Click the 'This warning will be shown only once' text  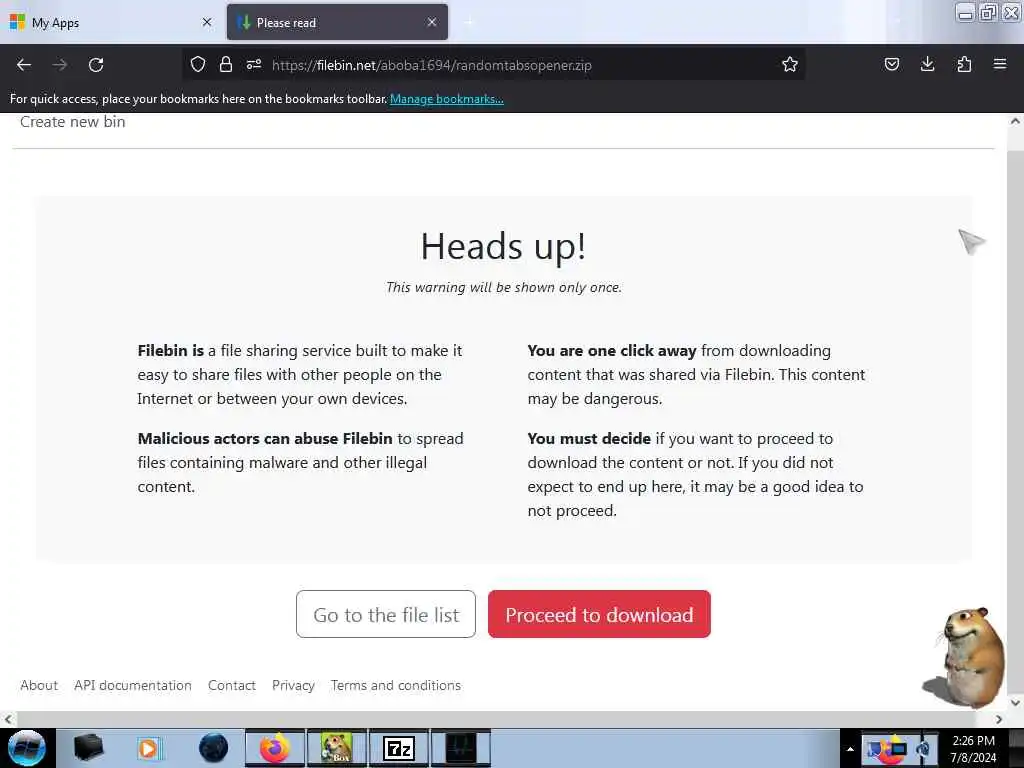[504, 287]
